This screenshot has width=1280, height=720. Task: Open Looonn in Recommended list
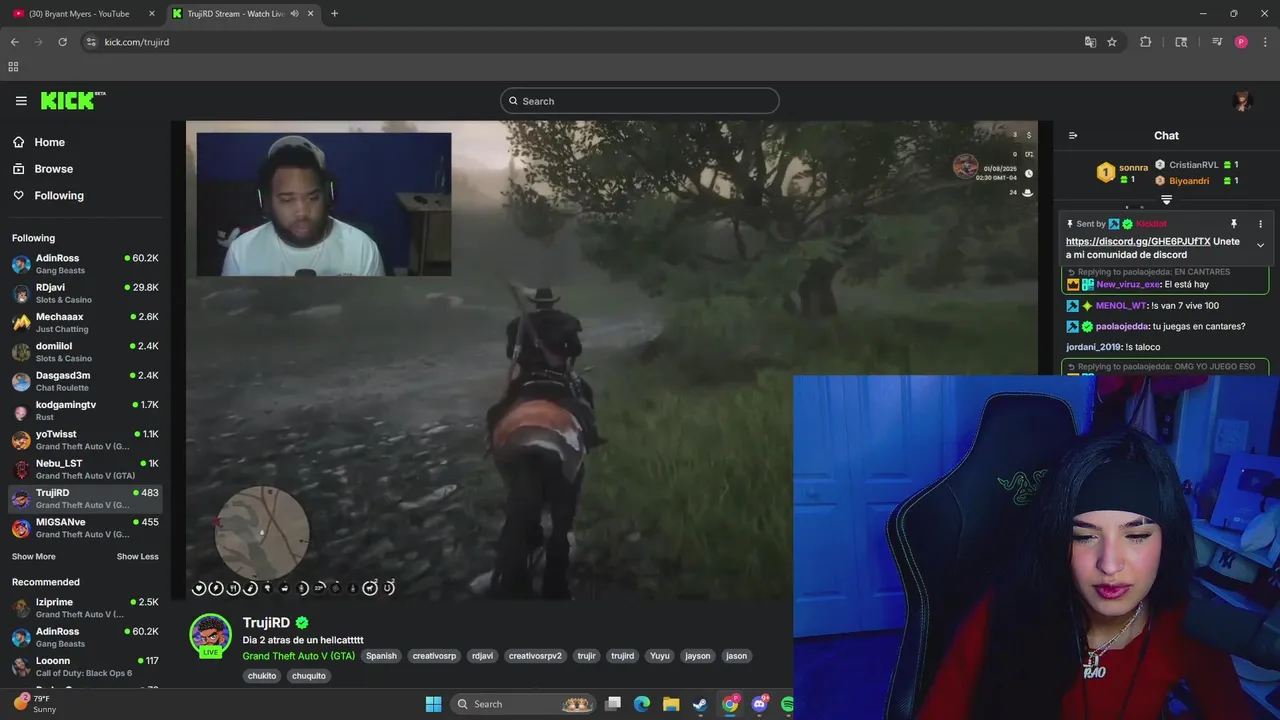(x=84, y=666)
